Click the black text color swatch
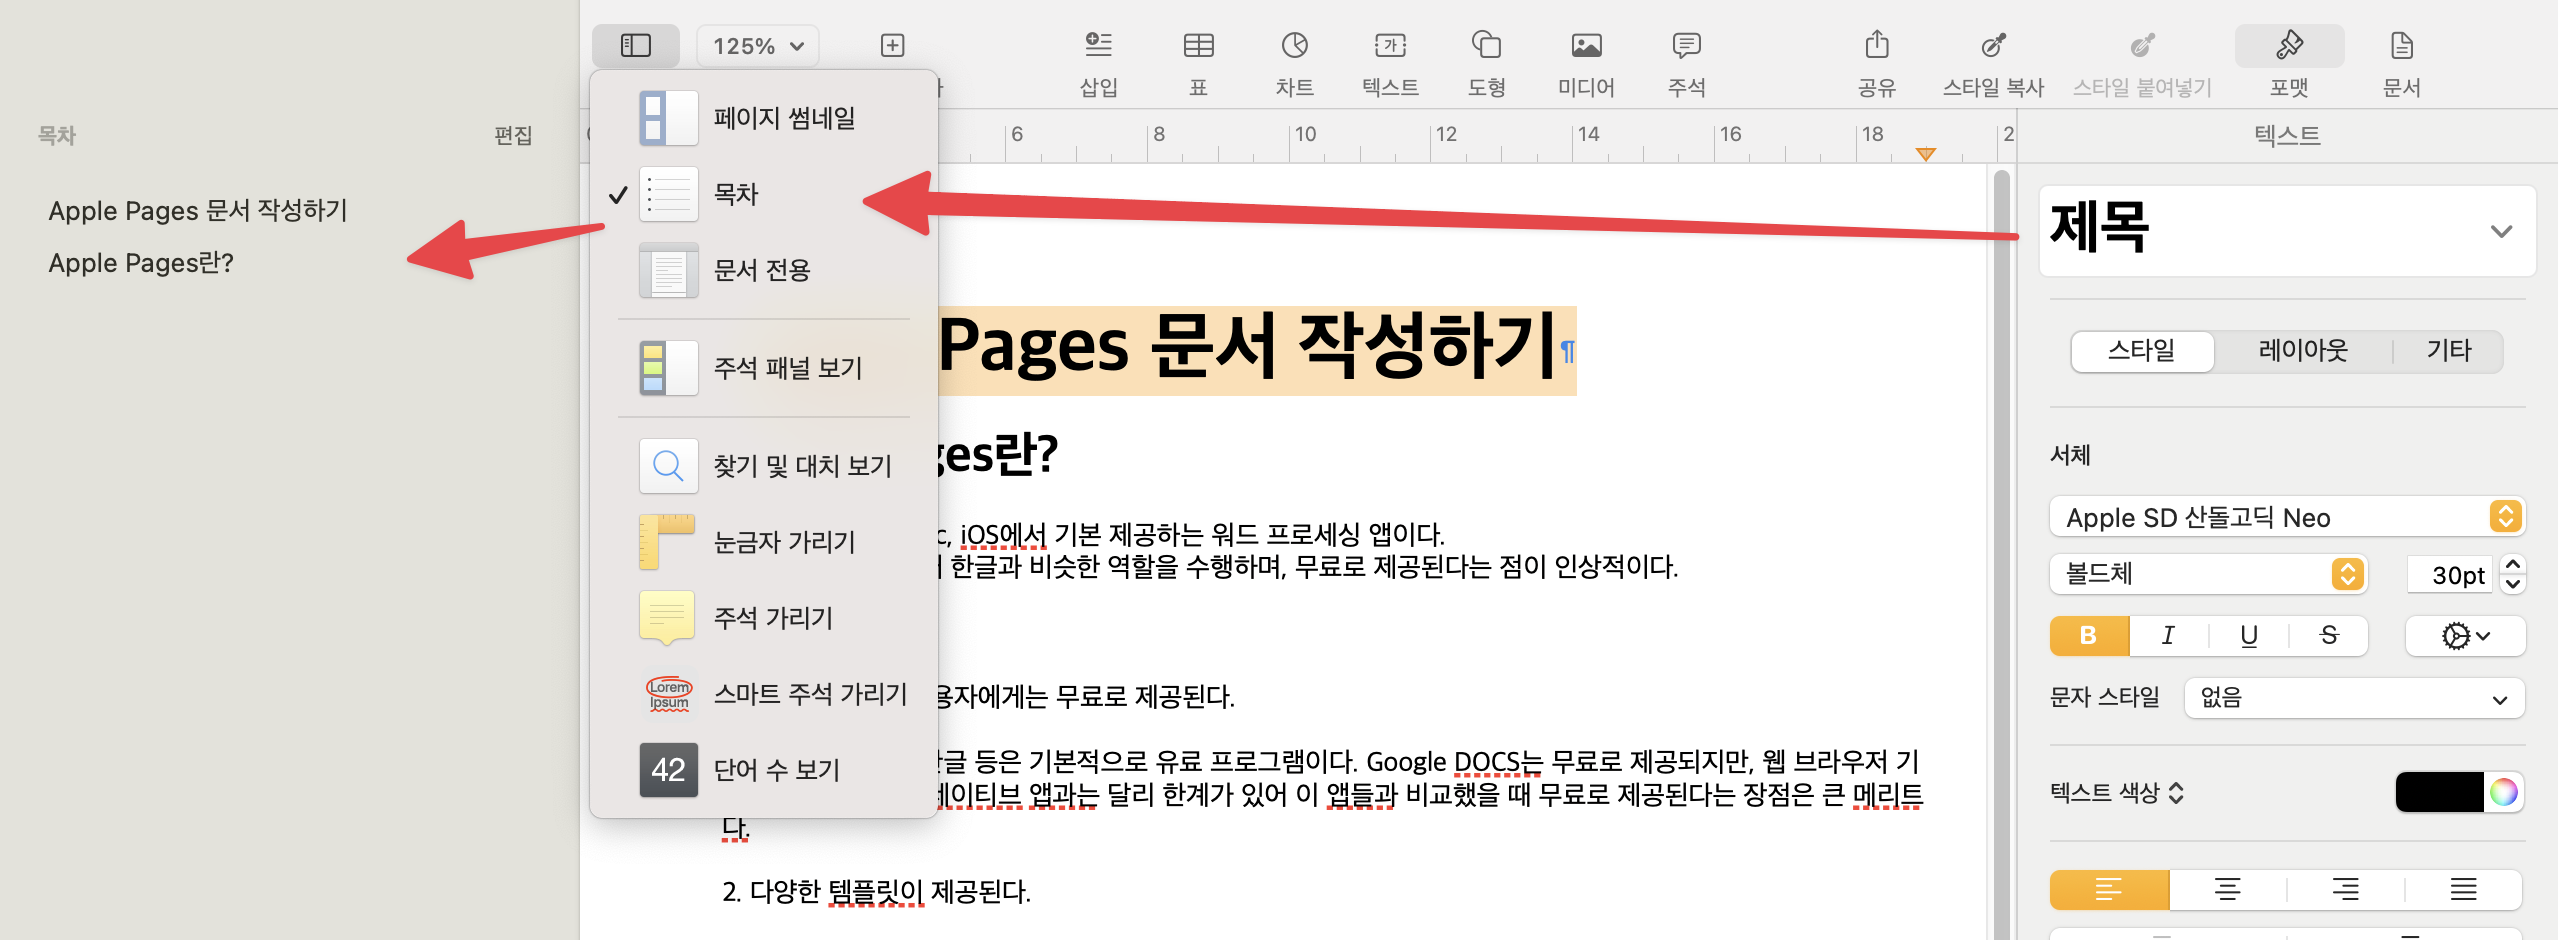Screen dimensions: 2558x940 pyautogui.click(x=2439, y=793)
